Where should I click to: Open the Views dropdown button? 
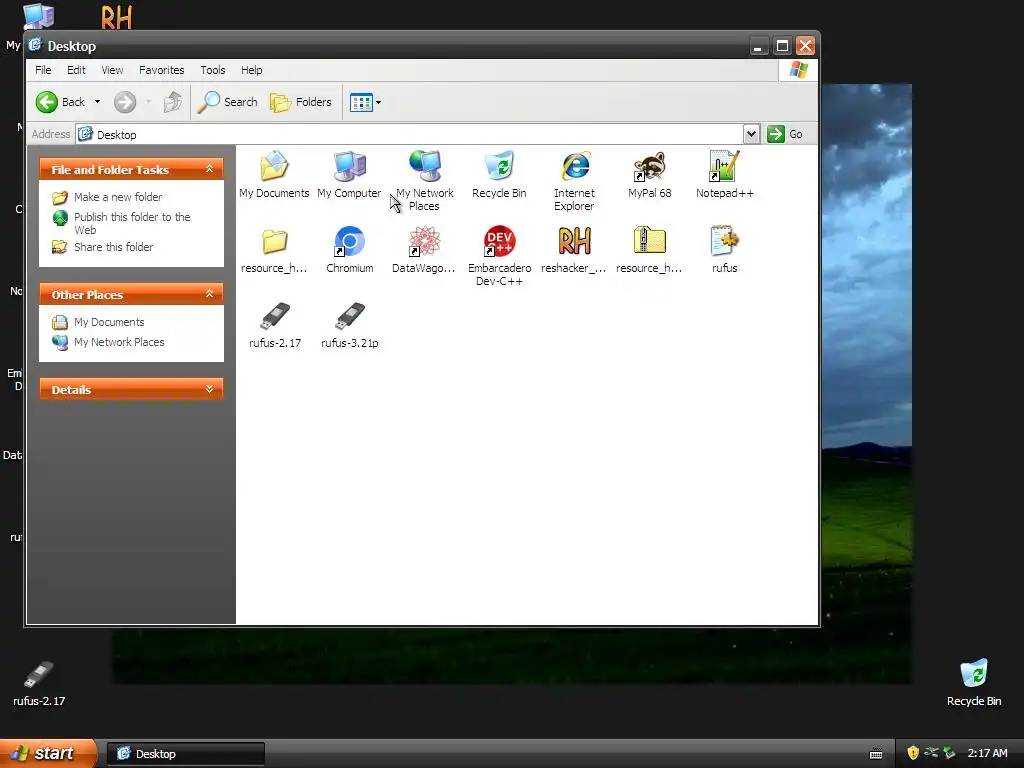click(365, 102)
